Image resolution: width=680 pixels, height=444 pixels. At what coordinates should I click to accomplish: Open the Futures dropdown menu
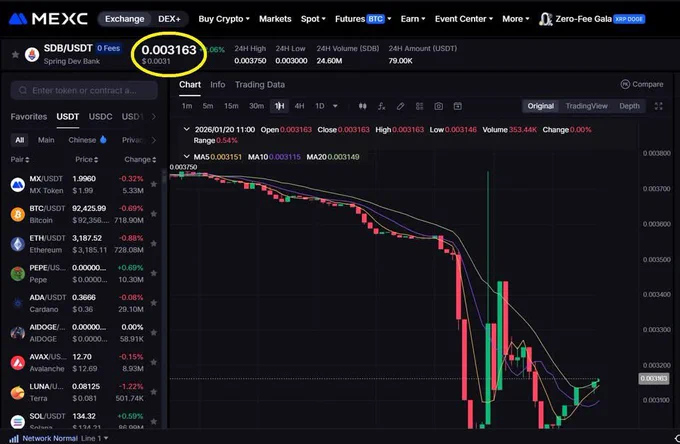point(363,19)
